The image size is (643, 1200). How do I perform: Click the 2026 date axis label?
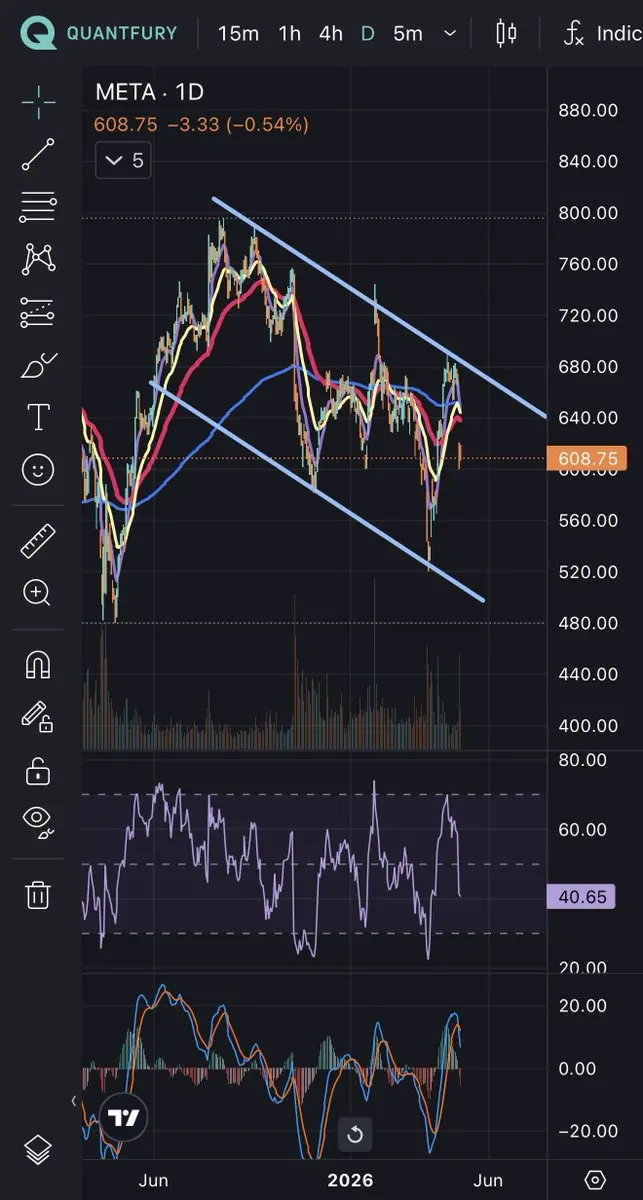tap(350, 1180)
